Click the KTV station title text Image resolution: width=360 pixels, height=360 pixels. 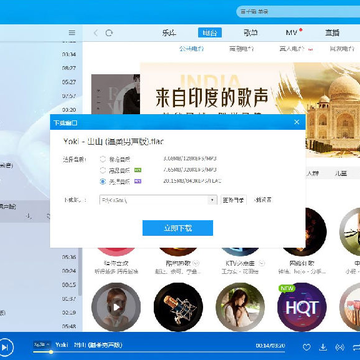click(x=240, y=263)
